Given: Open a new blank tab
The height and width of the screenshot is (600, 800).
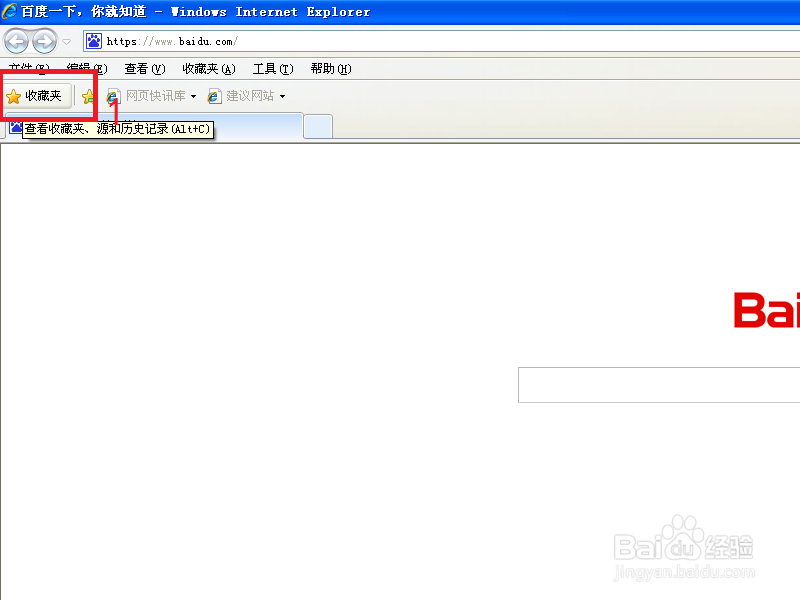Looking at the screenshot, I should coord(318,127).
